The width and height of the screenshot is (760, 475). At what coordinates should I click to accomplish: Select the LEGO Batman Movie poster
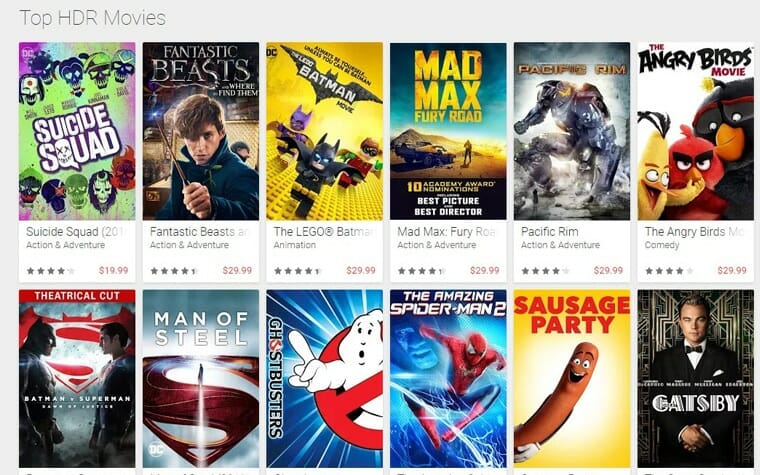click(324, 131)
